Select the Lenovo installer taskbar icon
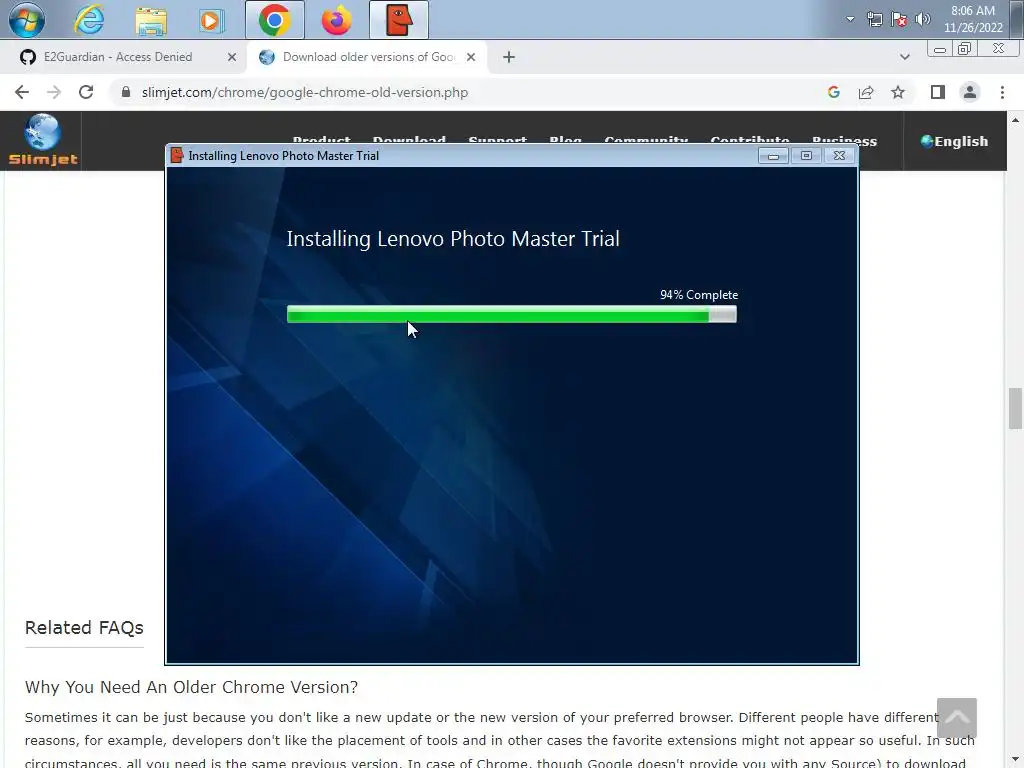Screen dimensions: 1024x768 399,20
